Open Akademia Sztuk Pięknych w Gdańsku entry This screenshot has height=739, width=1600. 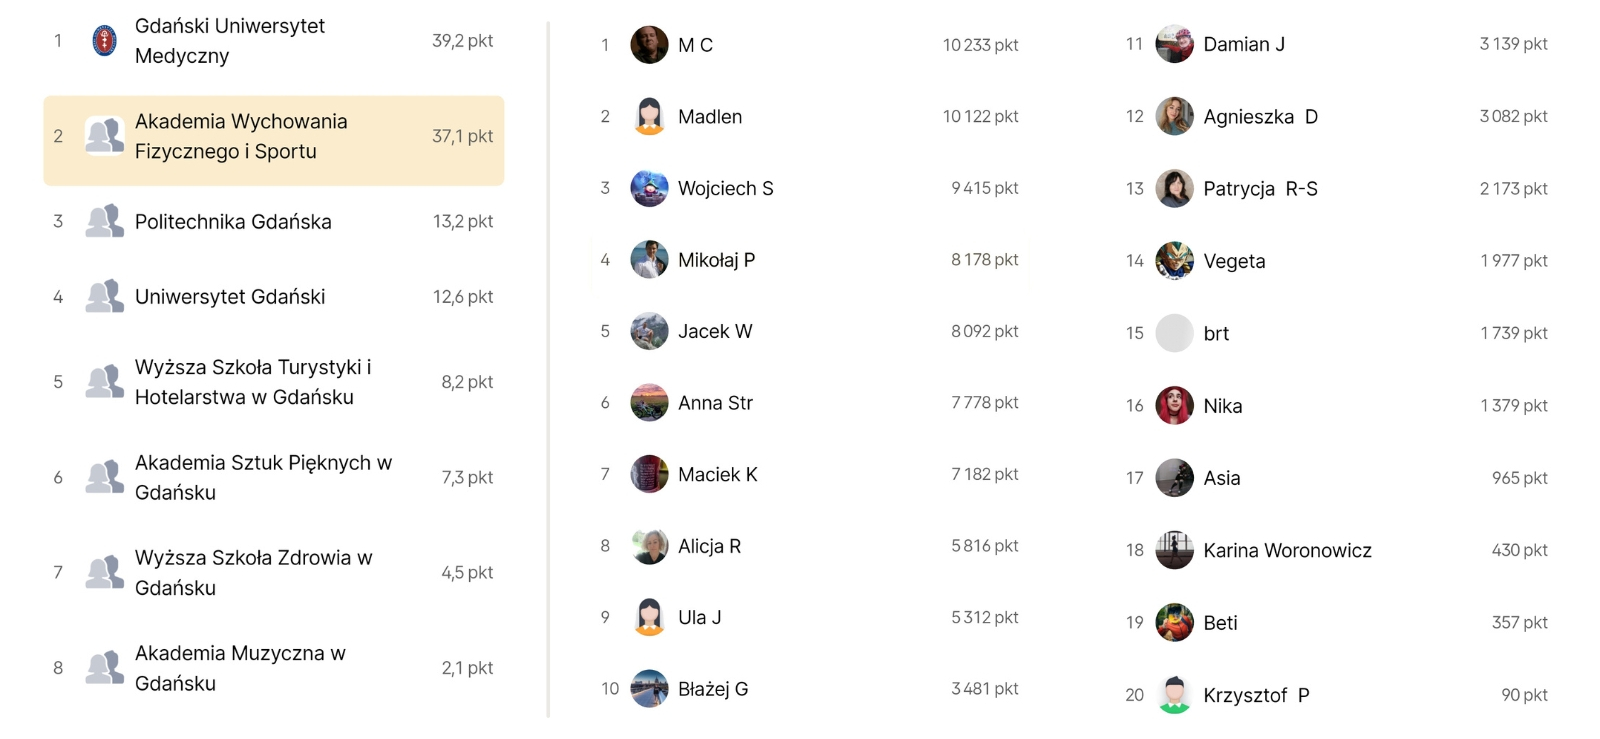click(262, 477)
